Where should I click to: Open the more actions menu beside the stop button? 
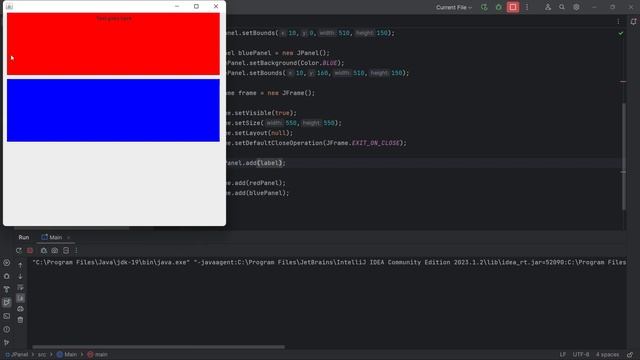tap(527, 7)
